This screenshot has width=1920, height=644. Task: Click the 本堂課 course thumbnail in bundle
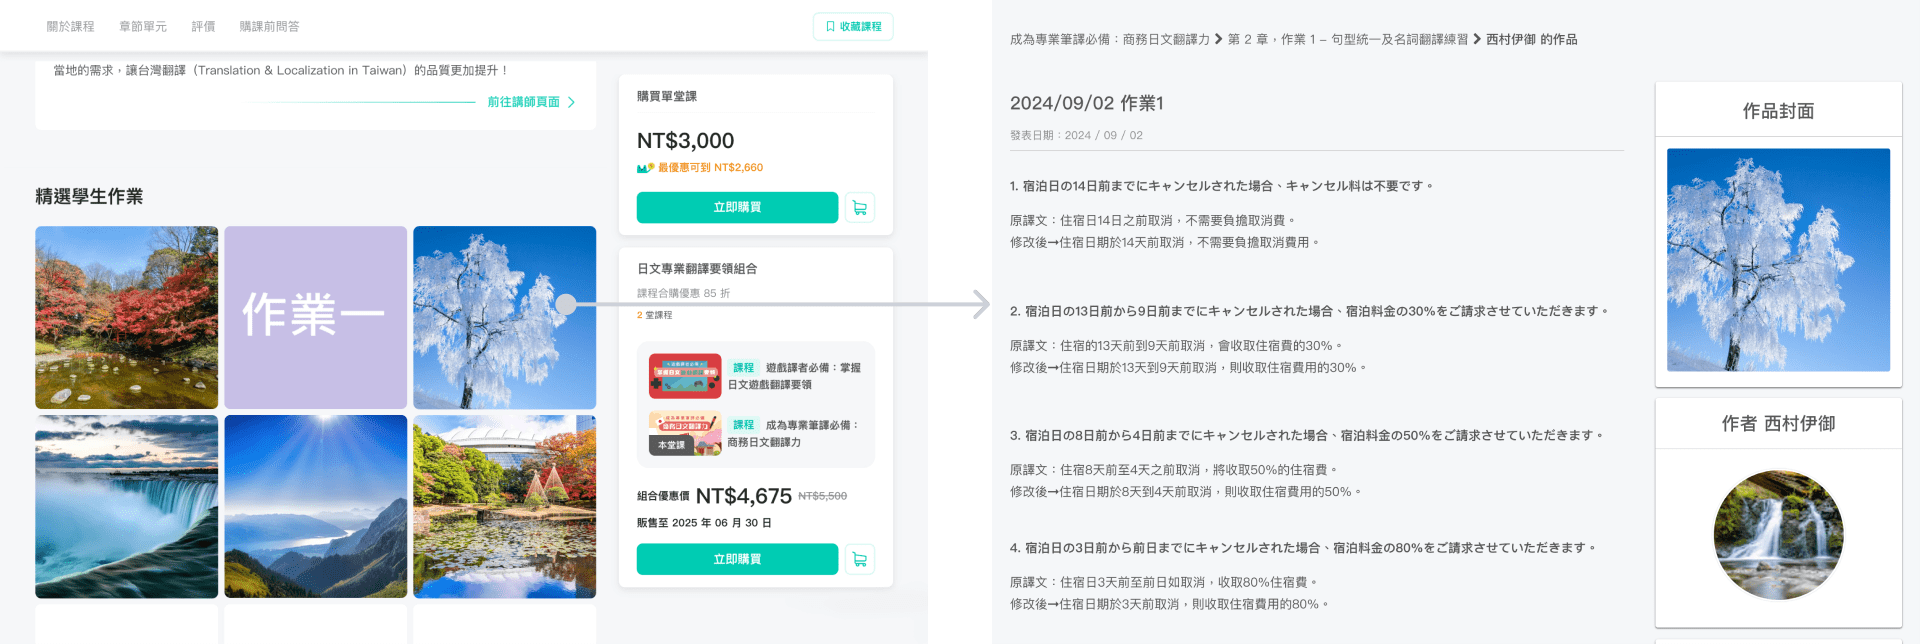(x=685, y=433)
